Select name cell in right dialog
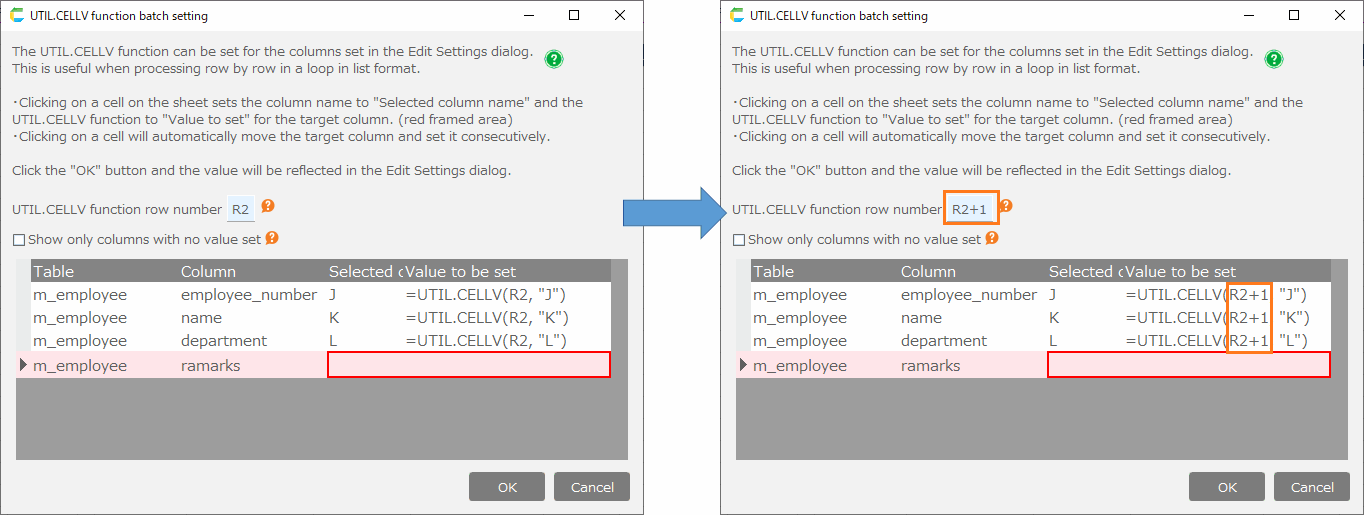 pos(972,317)
